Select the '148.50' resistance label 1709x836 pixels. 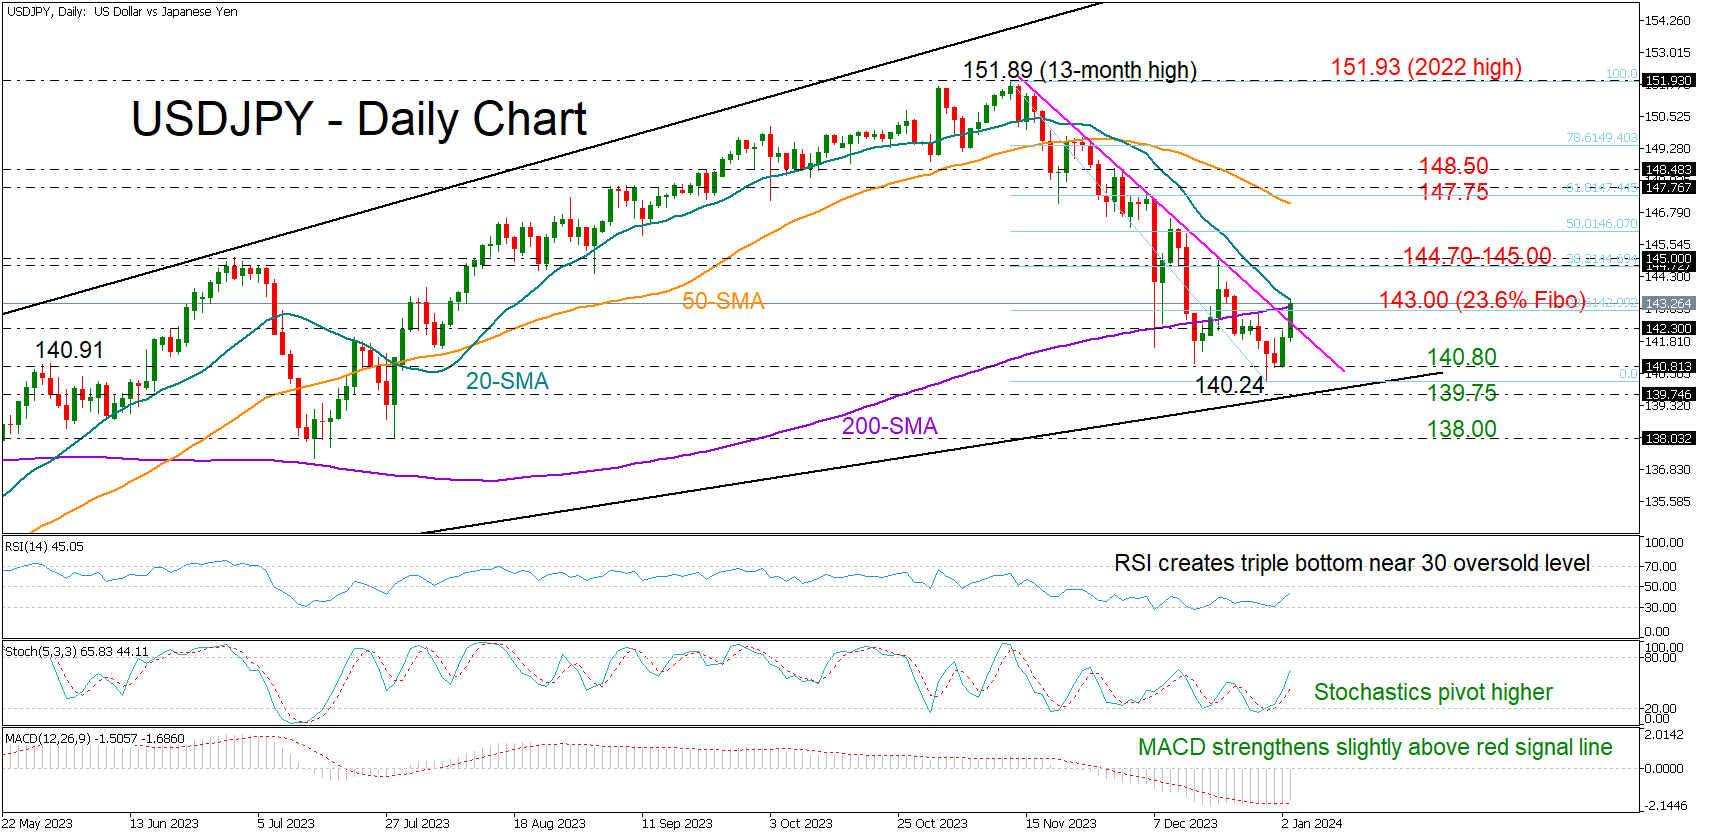pos(1453,166)
